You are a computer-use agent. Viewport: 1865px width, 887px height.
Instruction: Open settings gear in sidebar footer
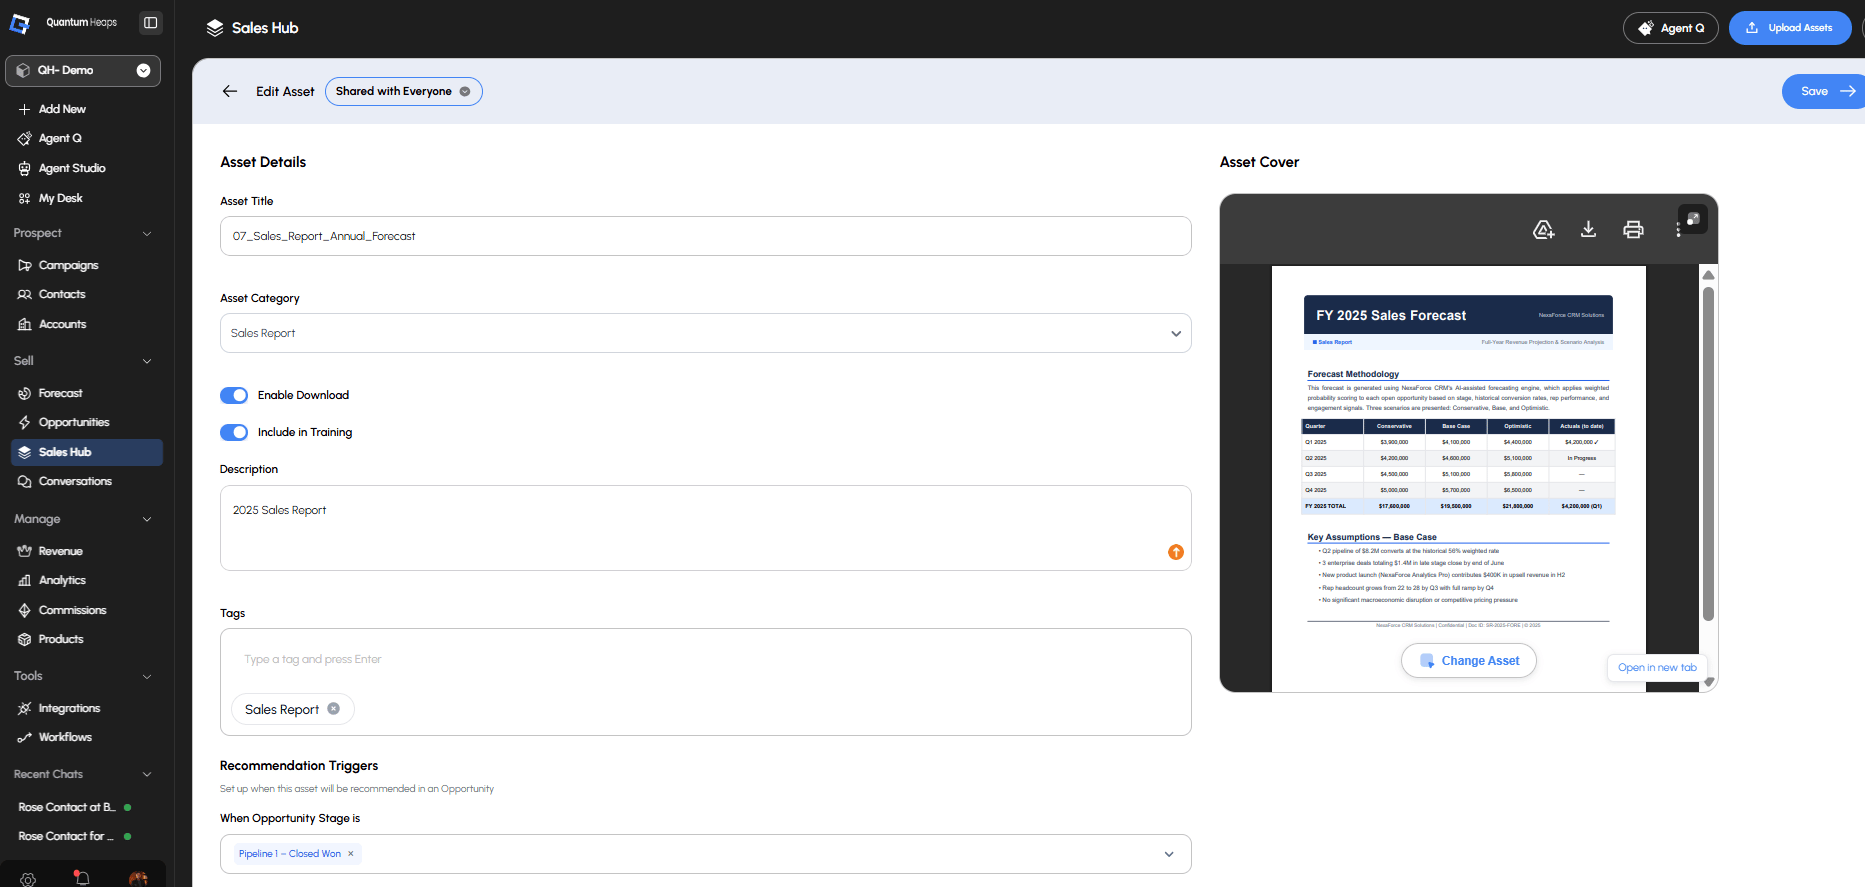point(28,879)
